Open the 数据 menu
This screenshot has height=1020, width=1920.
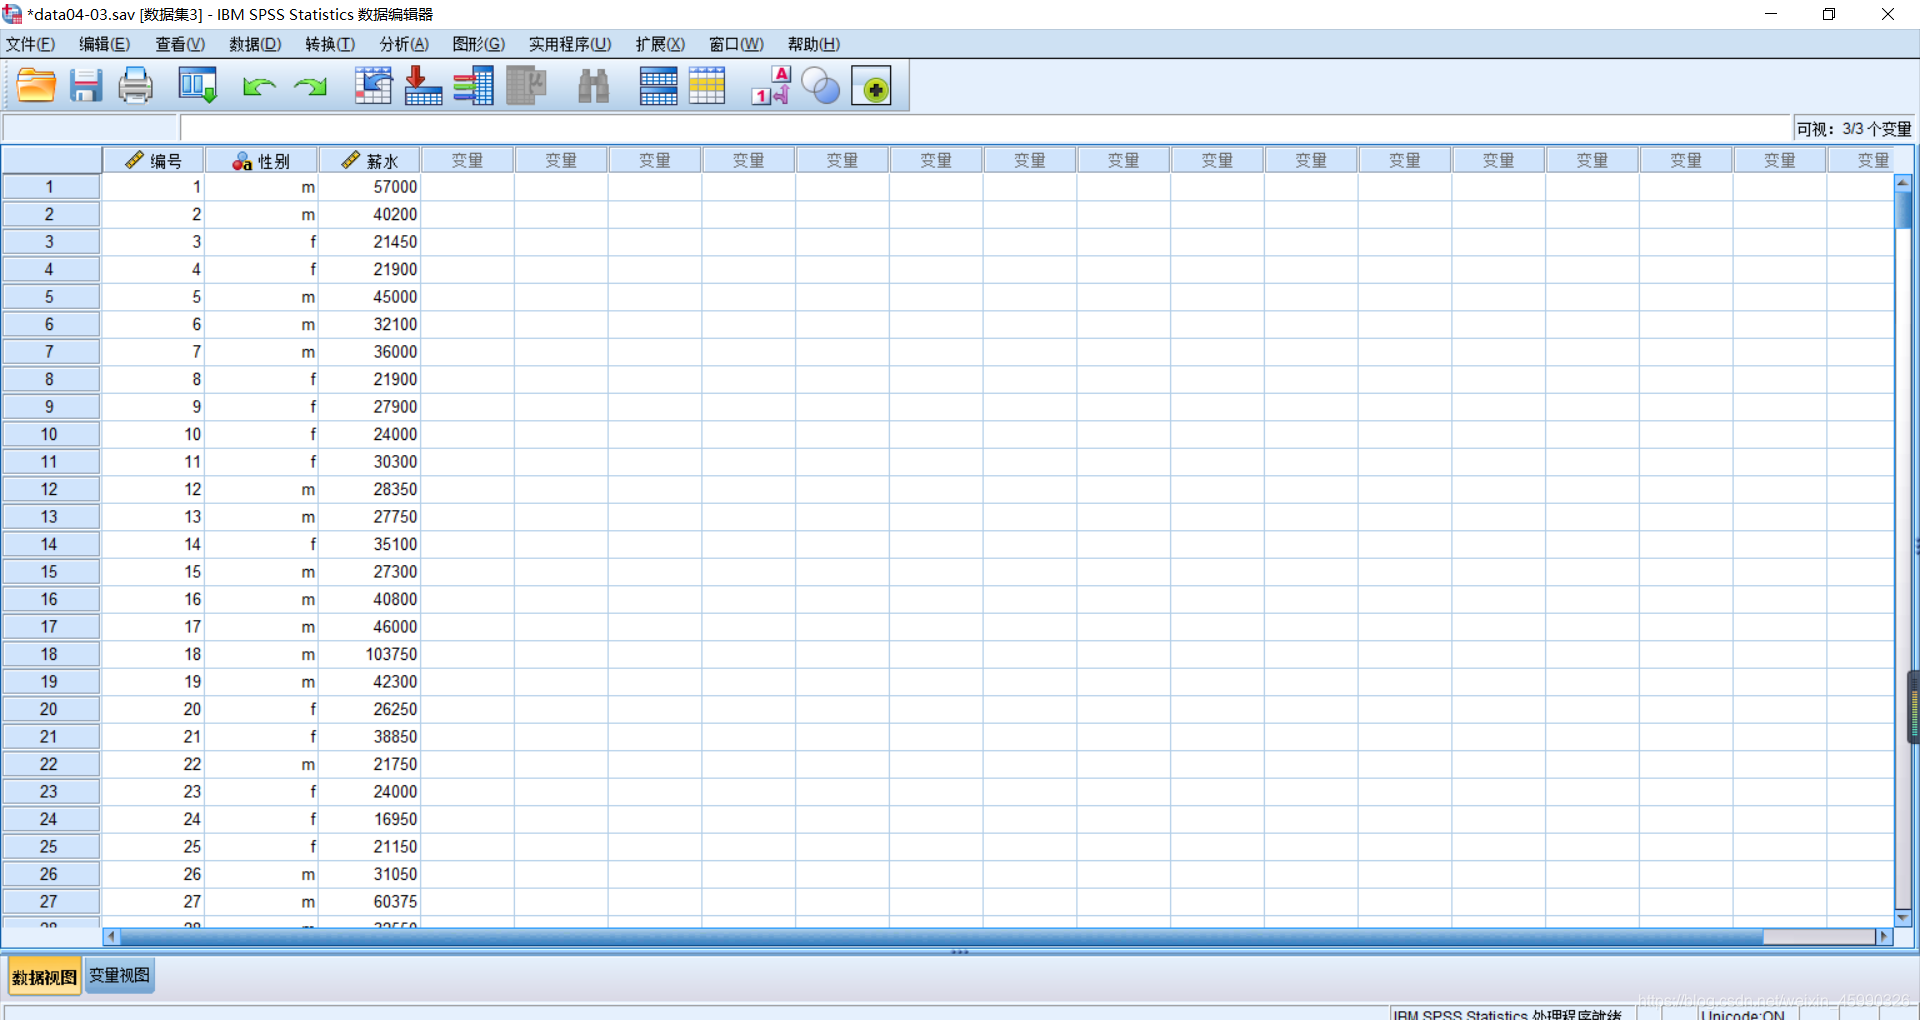[x=255, y=44]
